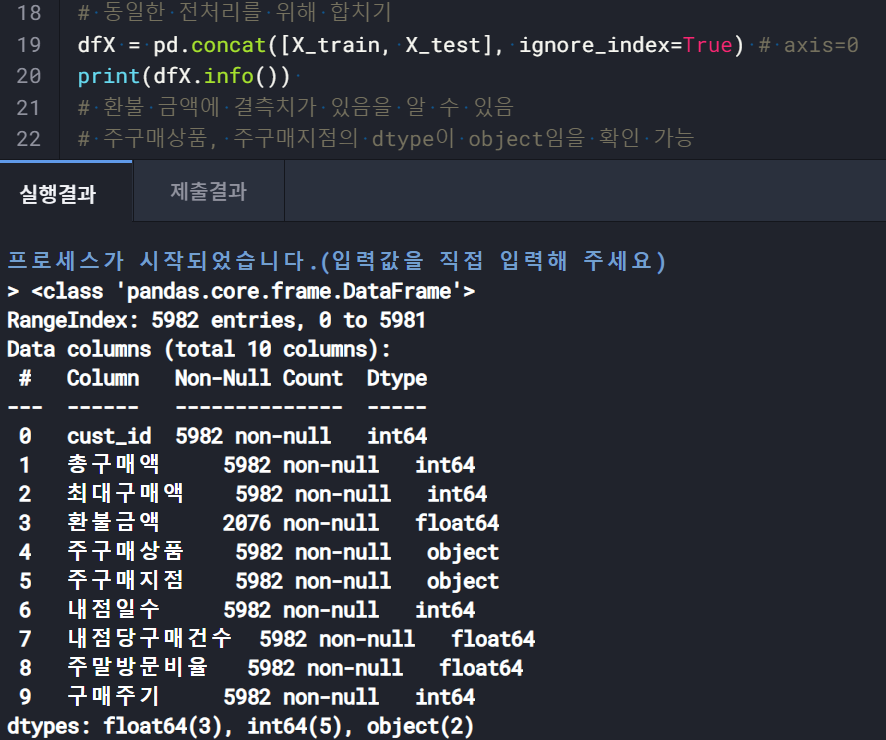The height and width of the screenshot is (740, 886).
Task: Click the 'Dtype' column header
Action: (x=397, y=378)
